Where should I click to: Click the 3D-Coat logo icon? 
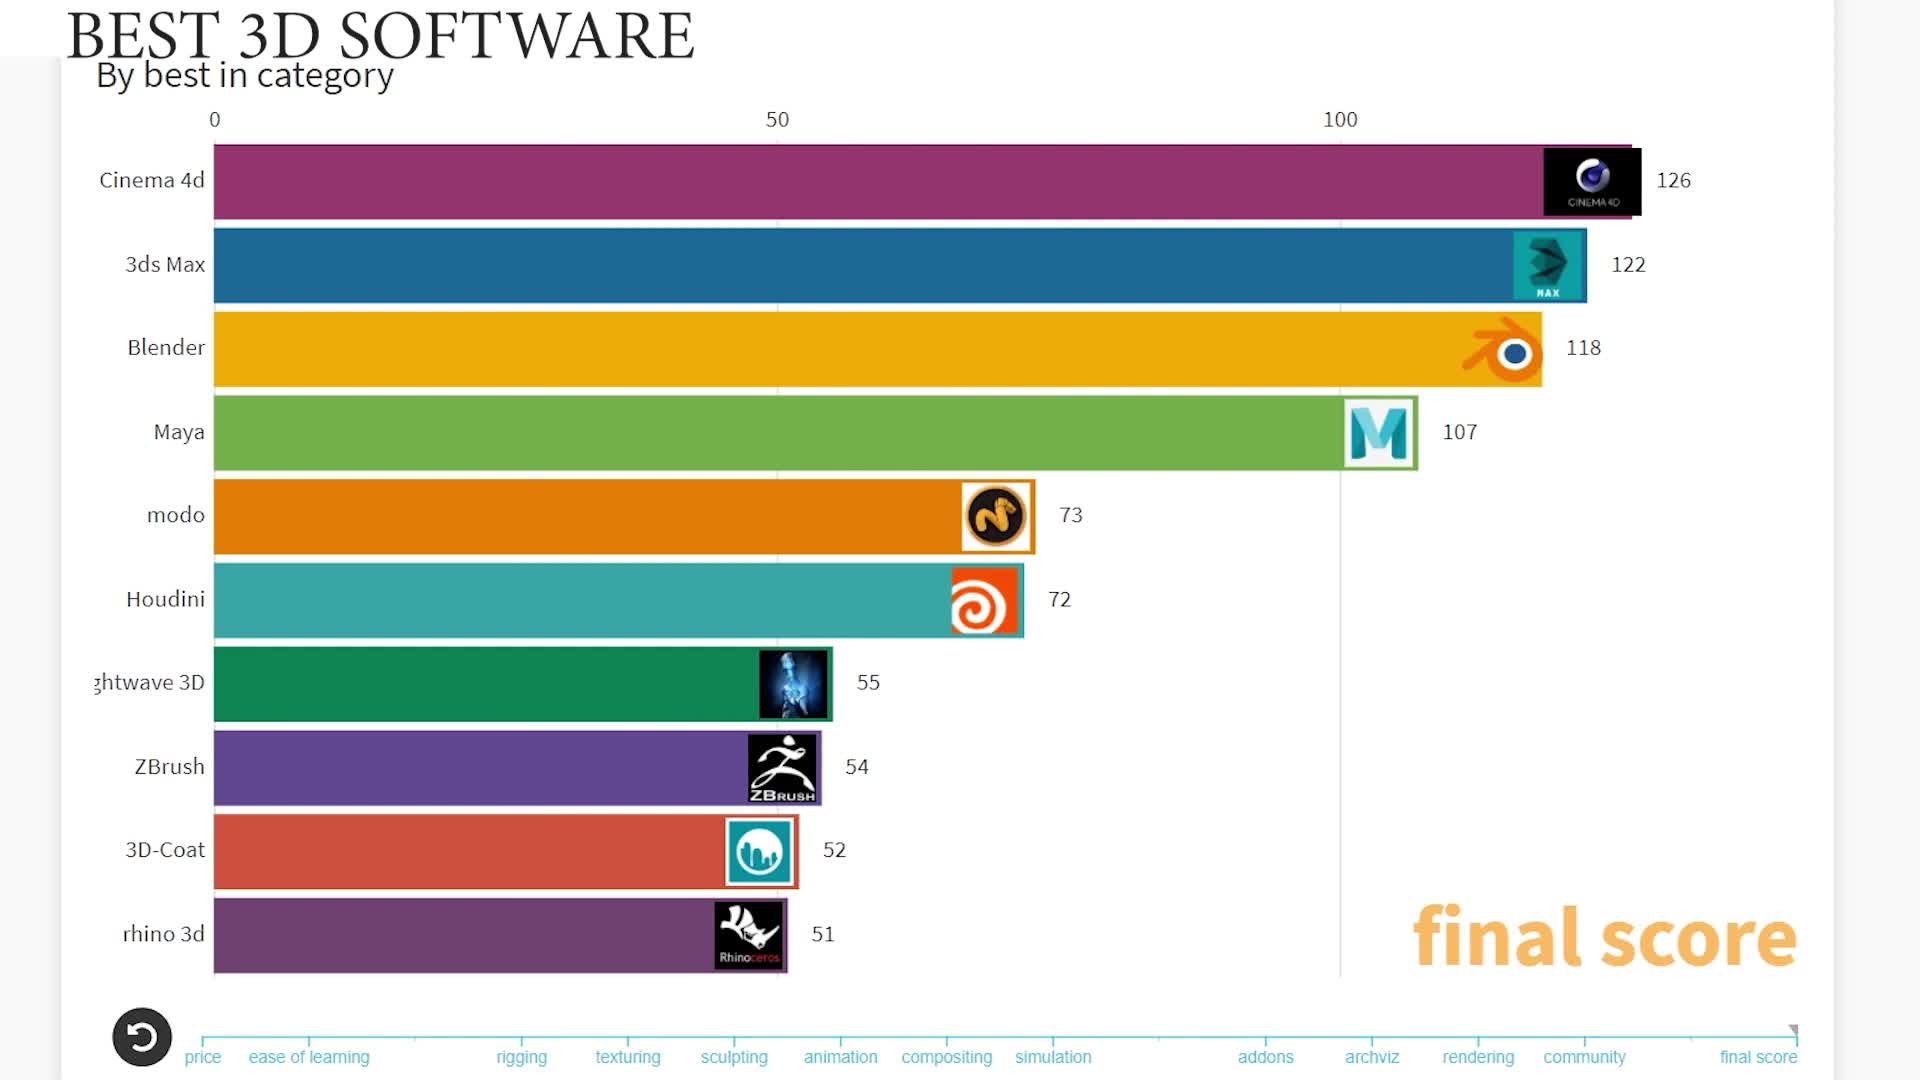click(x=760, y=851)
